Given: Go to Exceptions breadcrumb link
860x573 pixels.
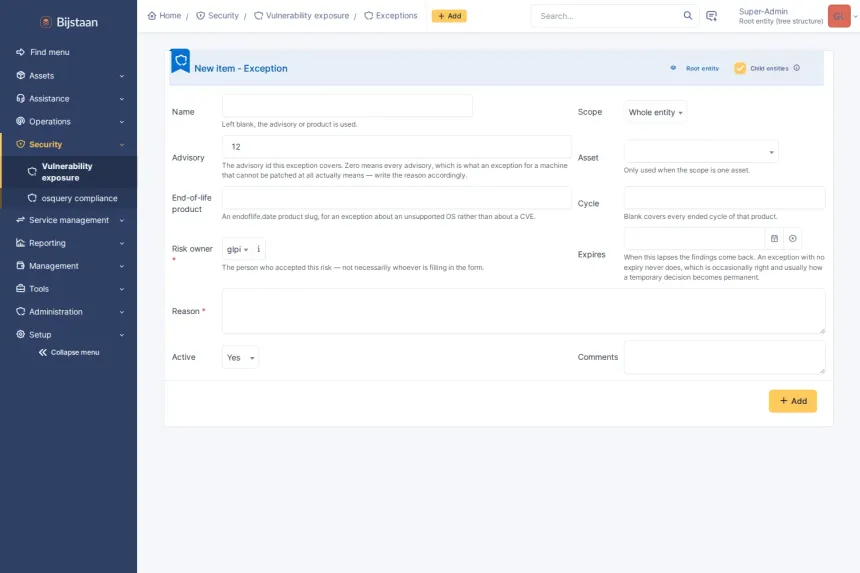Looking at the screenshot, I should pyautogui.click(x=391, y=15).
